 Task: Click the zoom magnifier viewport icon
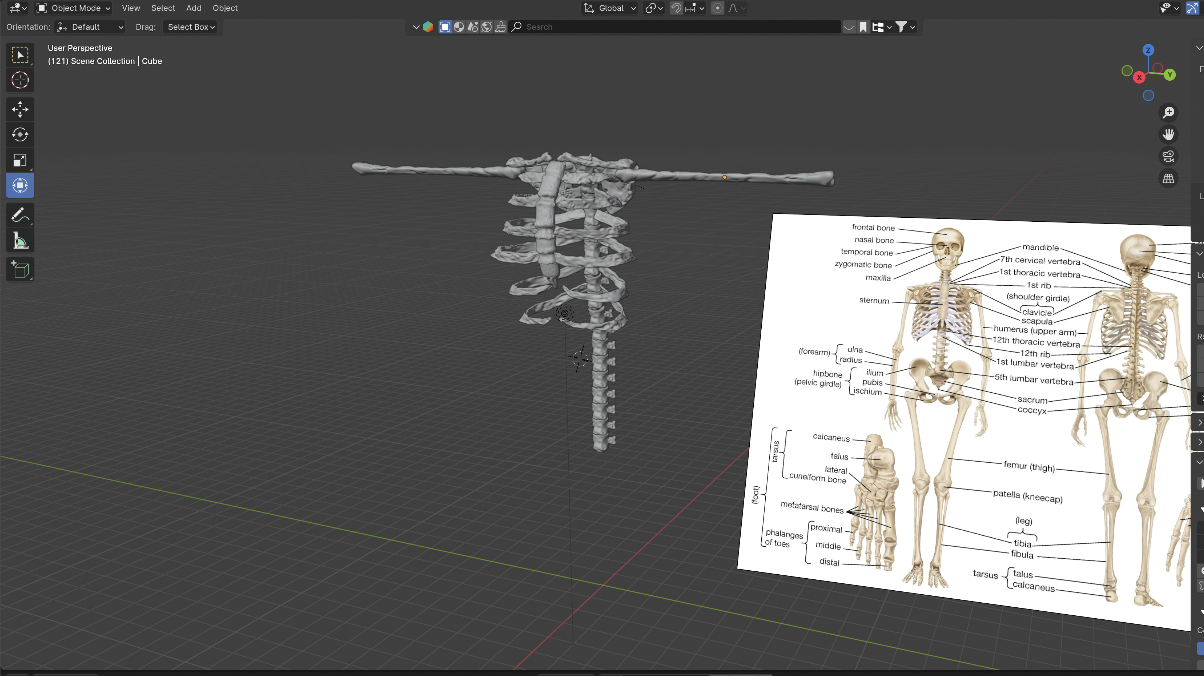pyautogui.click(x=1168, y=113)
